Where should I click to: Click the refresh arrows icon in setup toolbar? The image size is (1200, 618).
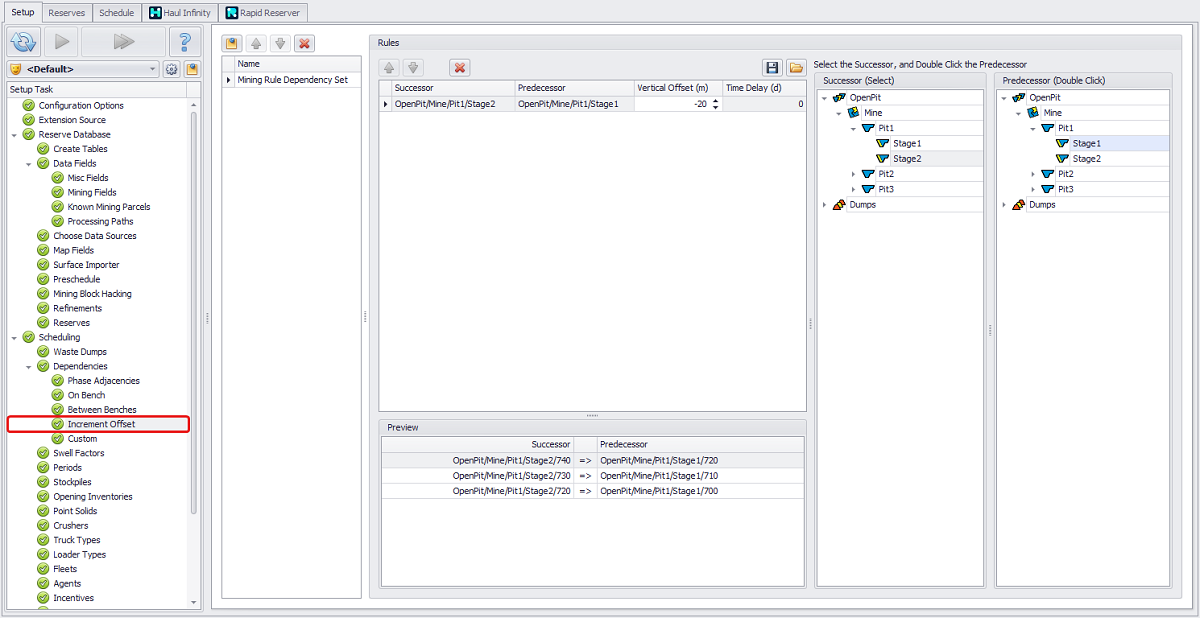pos(24,42)
